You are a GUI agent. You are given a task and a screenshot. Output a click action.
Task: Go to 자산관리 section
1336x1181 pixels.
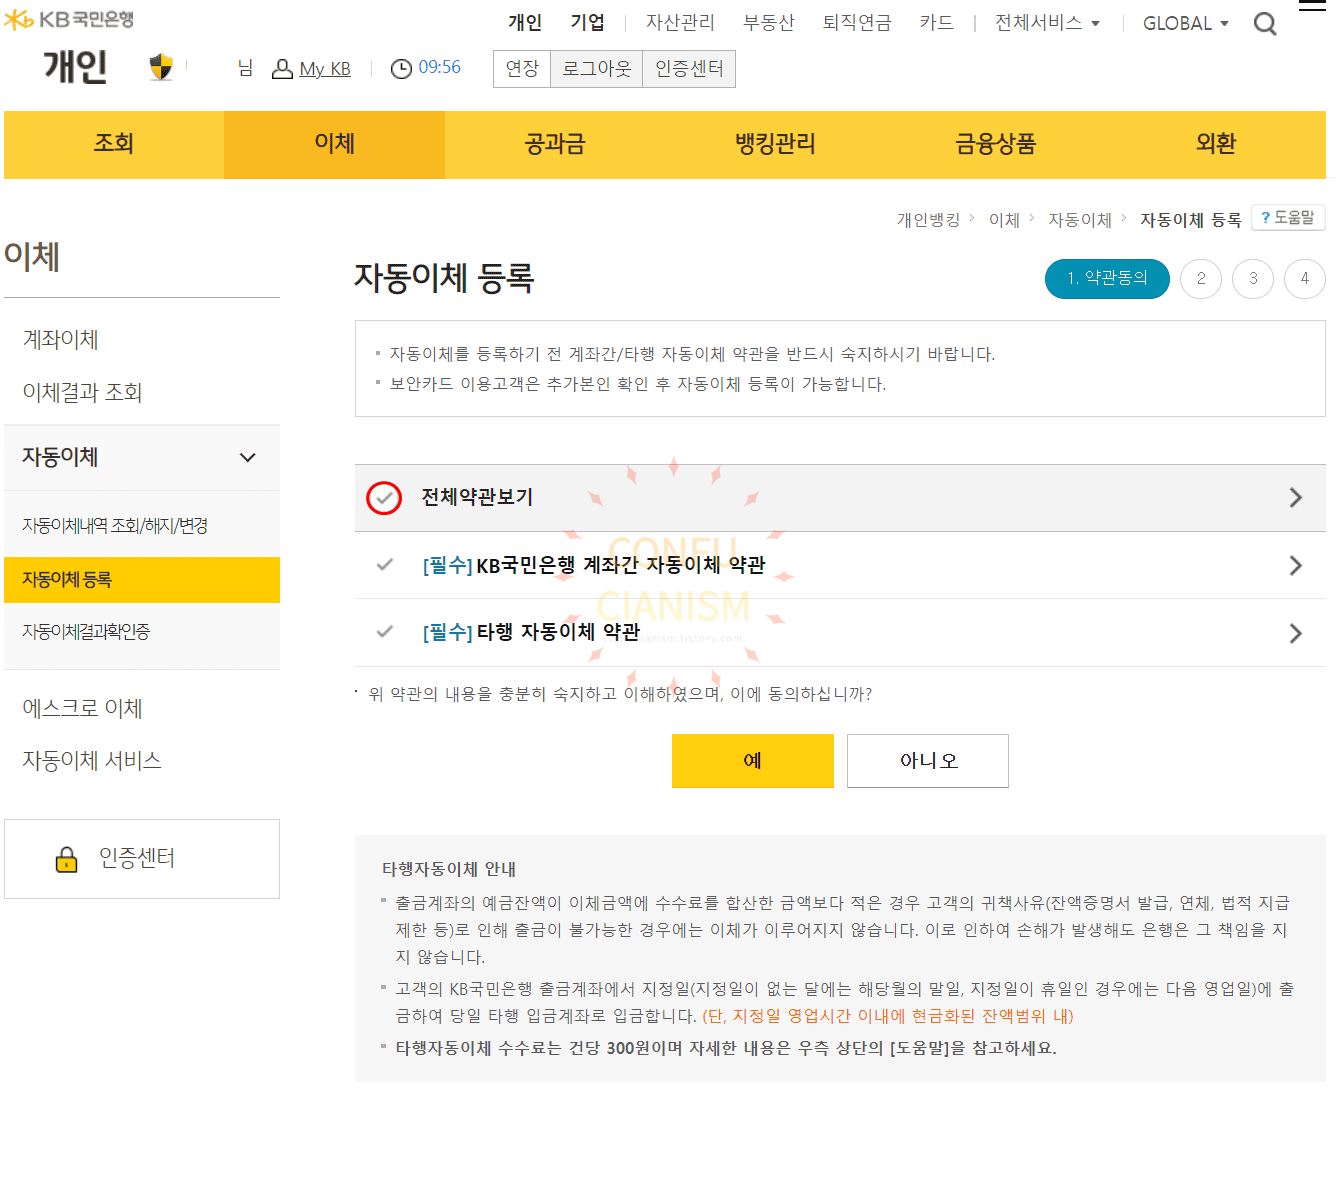(x=680, y=23)
